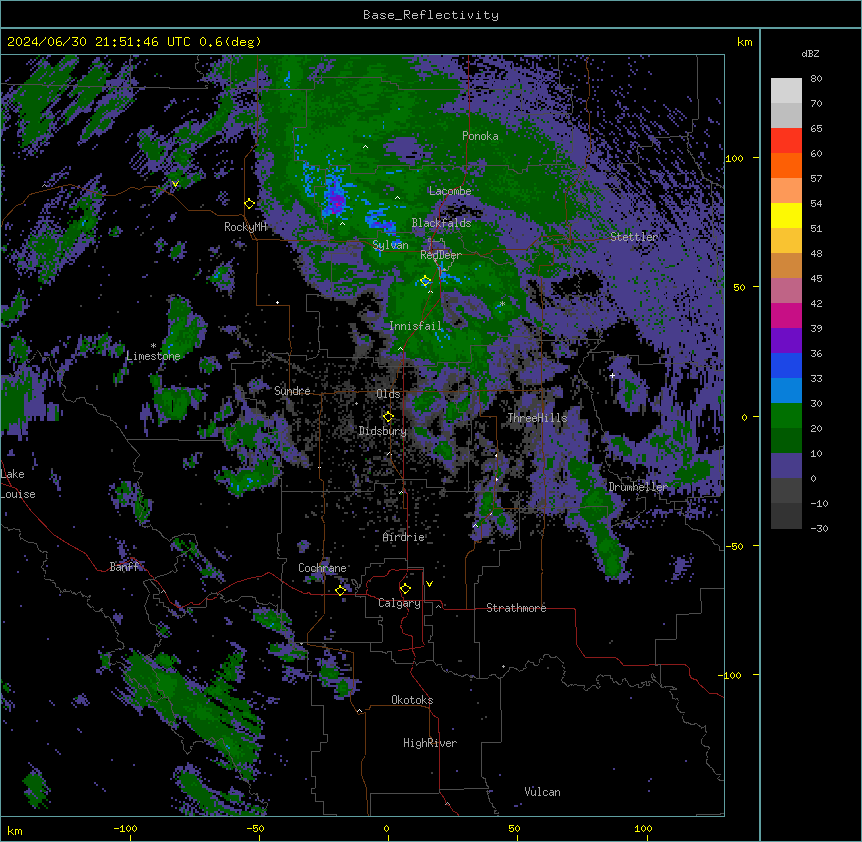This screenshot has height=842, width=862.
Task: Click the Base_Reflectivity title text
Action: coord(431,15)
